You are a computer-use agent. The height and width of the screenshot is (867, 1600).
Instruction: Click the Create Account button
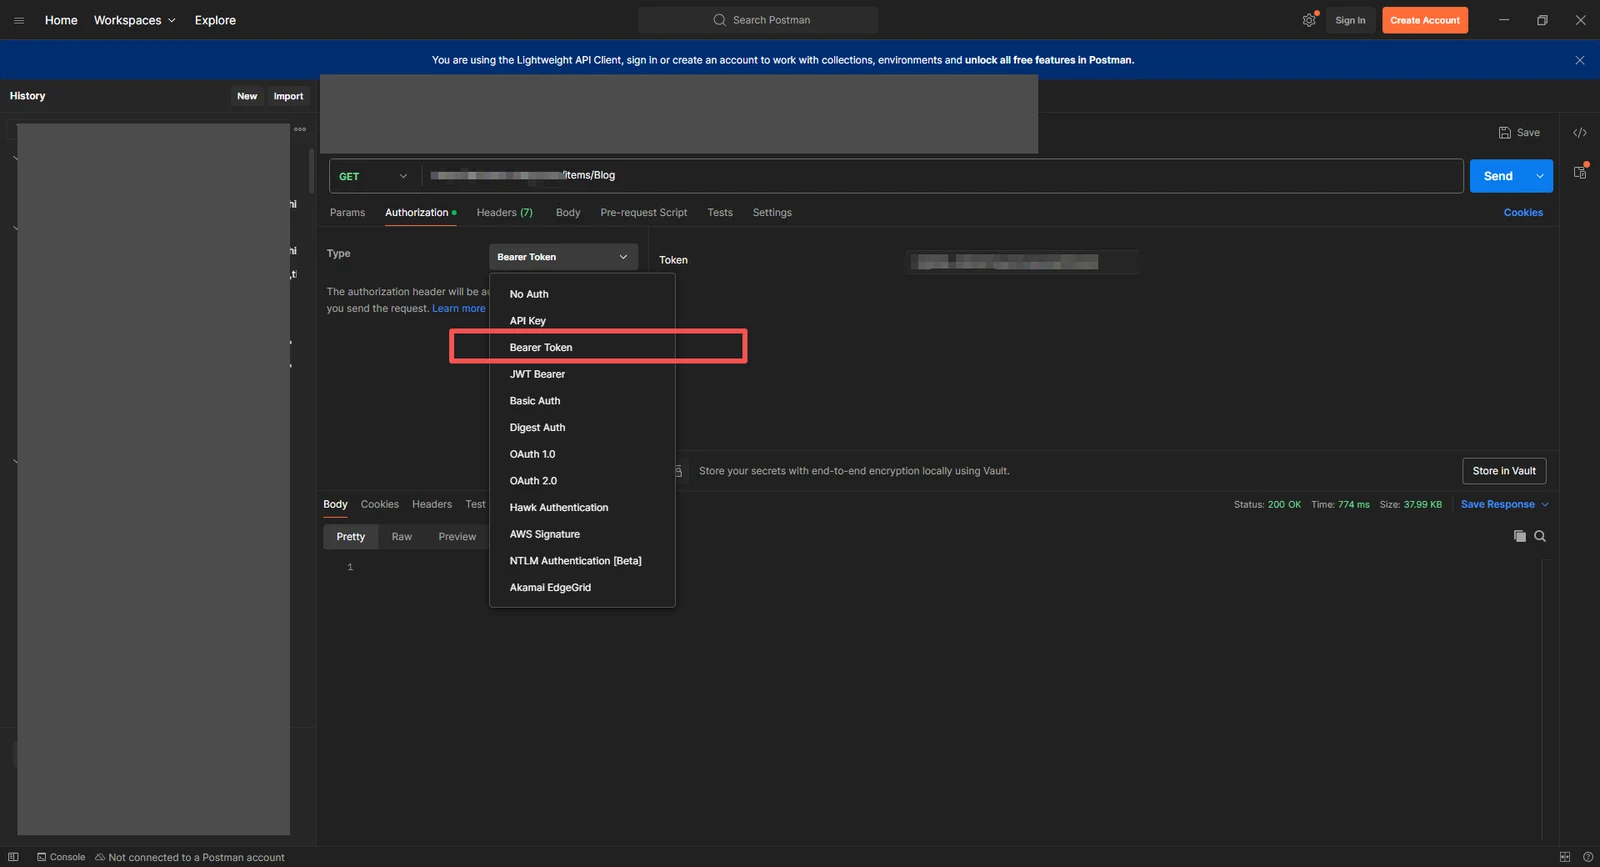[1425, 20]
